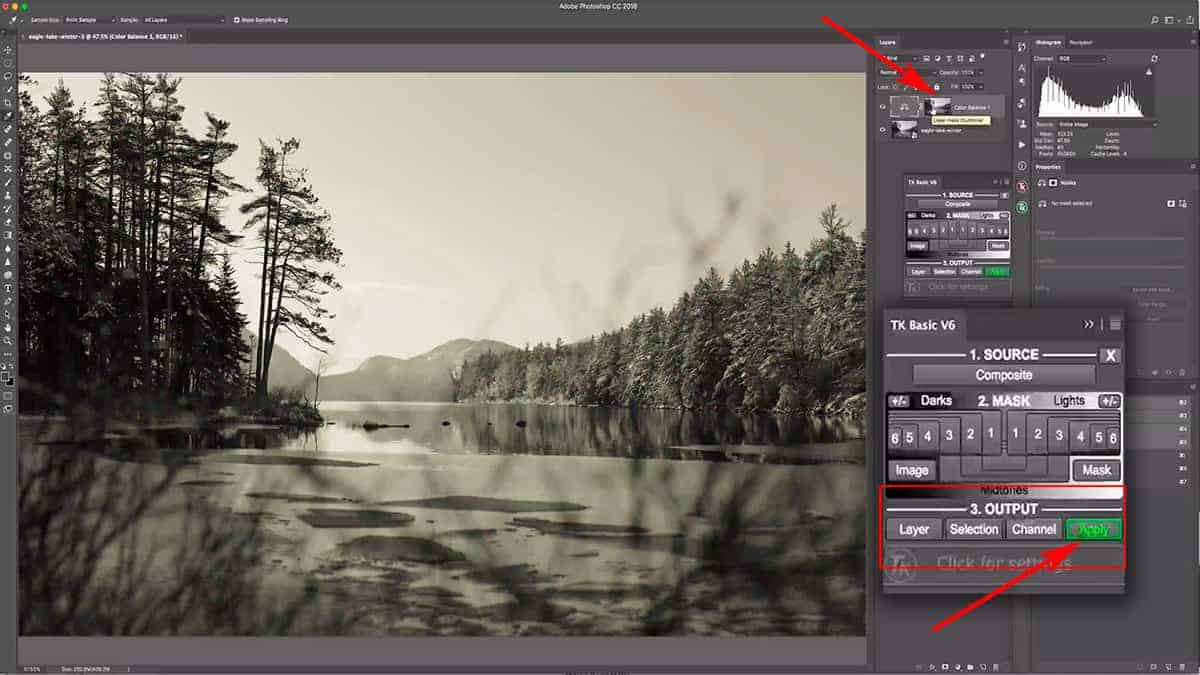Select the Blur tool
The height and width of the screenshot is (675, 1200).
(9, 248)
